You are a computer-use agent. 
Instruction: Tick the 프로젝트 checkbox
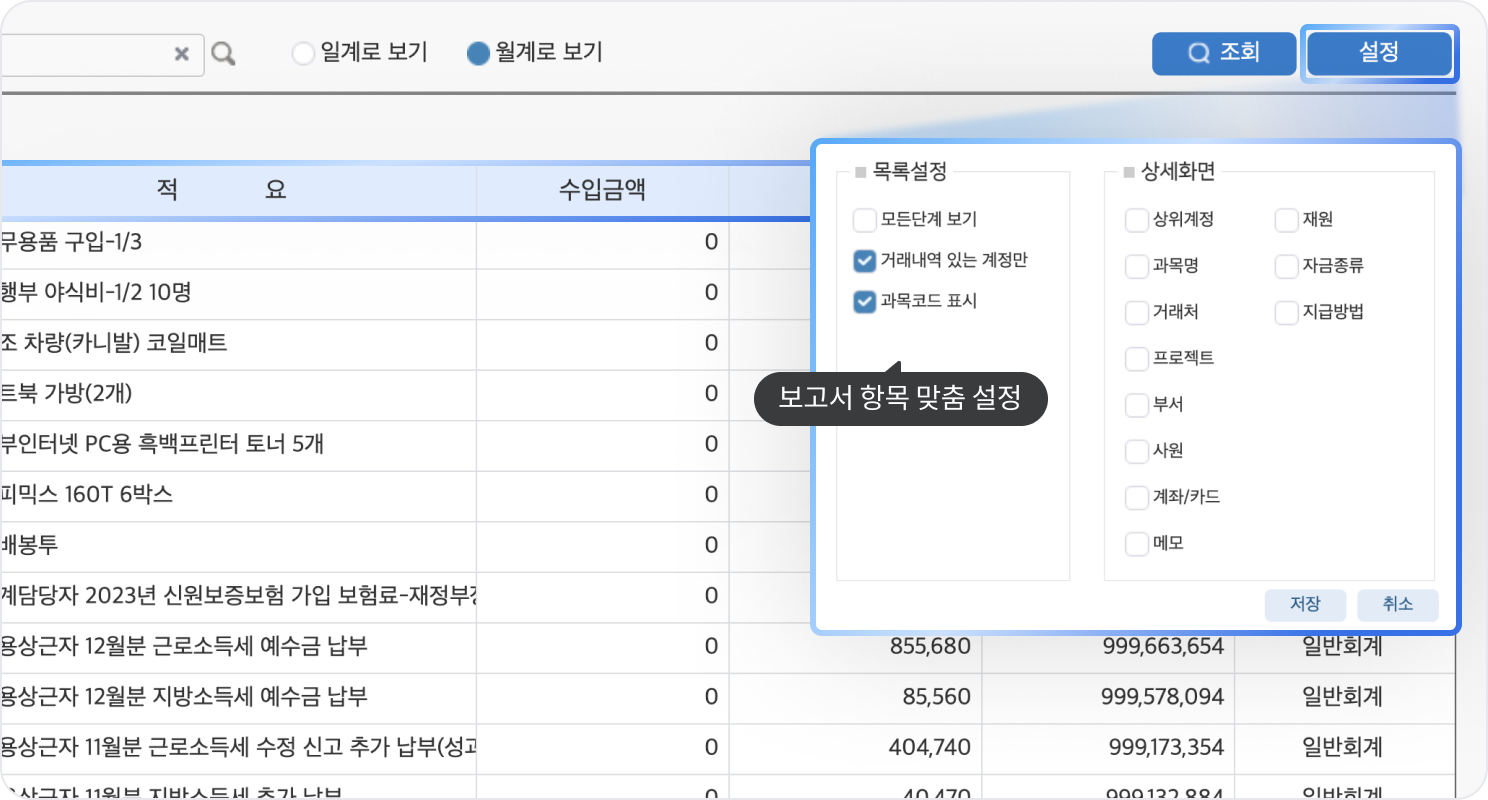click(x=1136, y=358)
